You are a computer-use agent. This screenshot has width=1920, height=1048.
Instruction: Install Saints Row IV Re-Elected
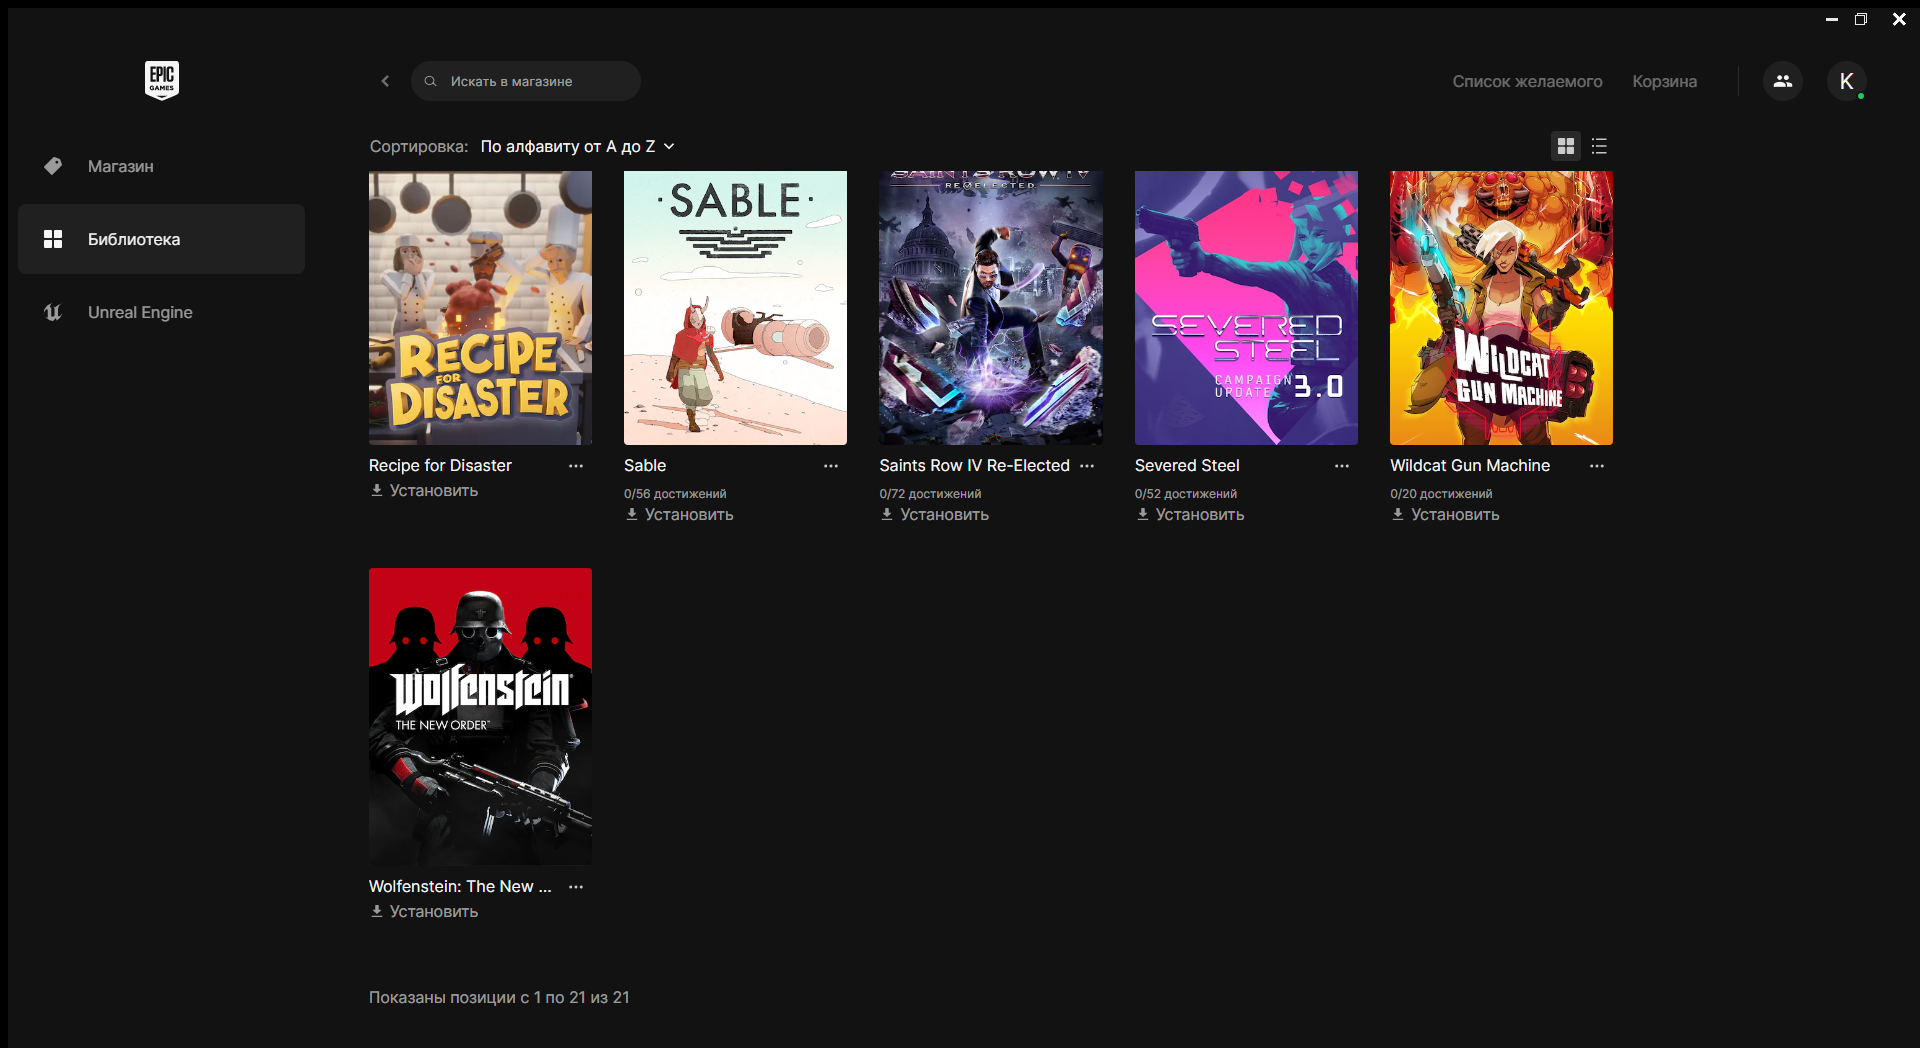coord(935,514)
